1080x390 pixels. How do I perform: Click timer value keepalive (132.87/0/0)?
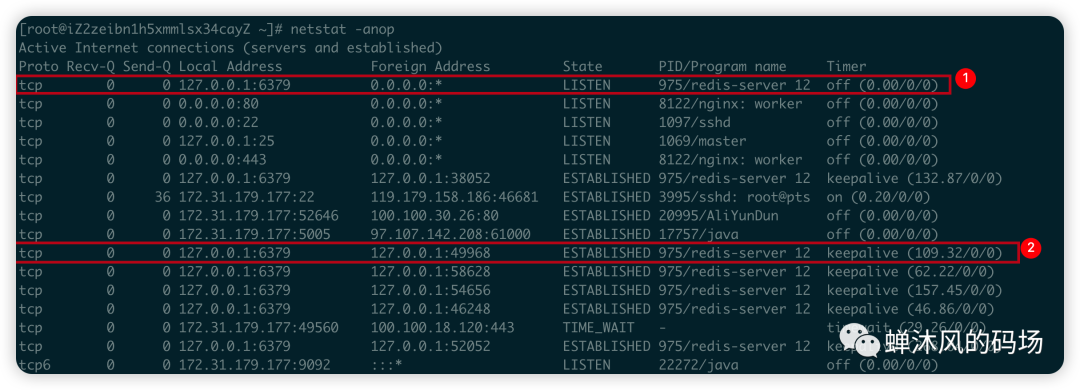(x=915, y=178)
